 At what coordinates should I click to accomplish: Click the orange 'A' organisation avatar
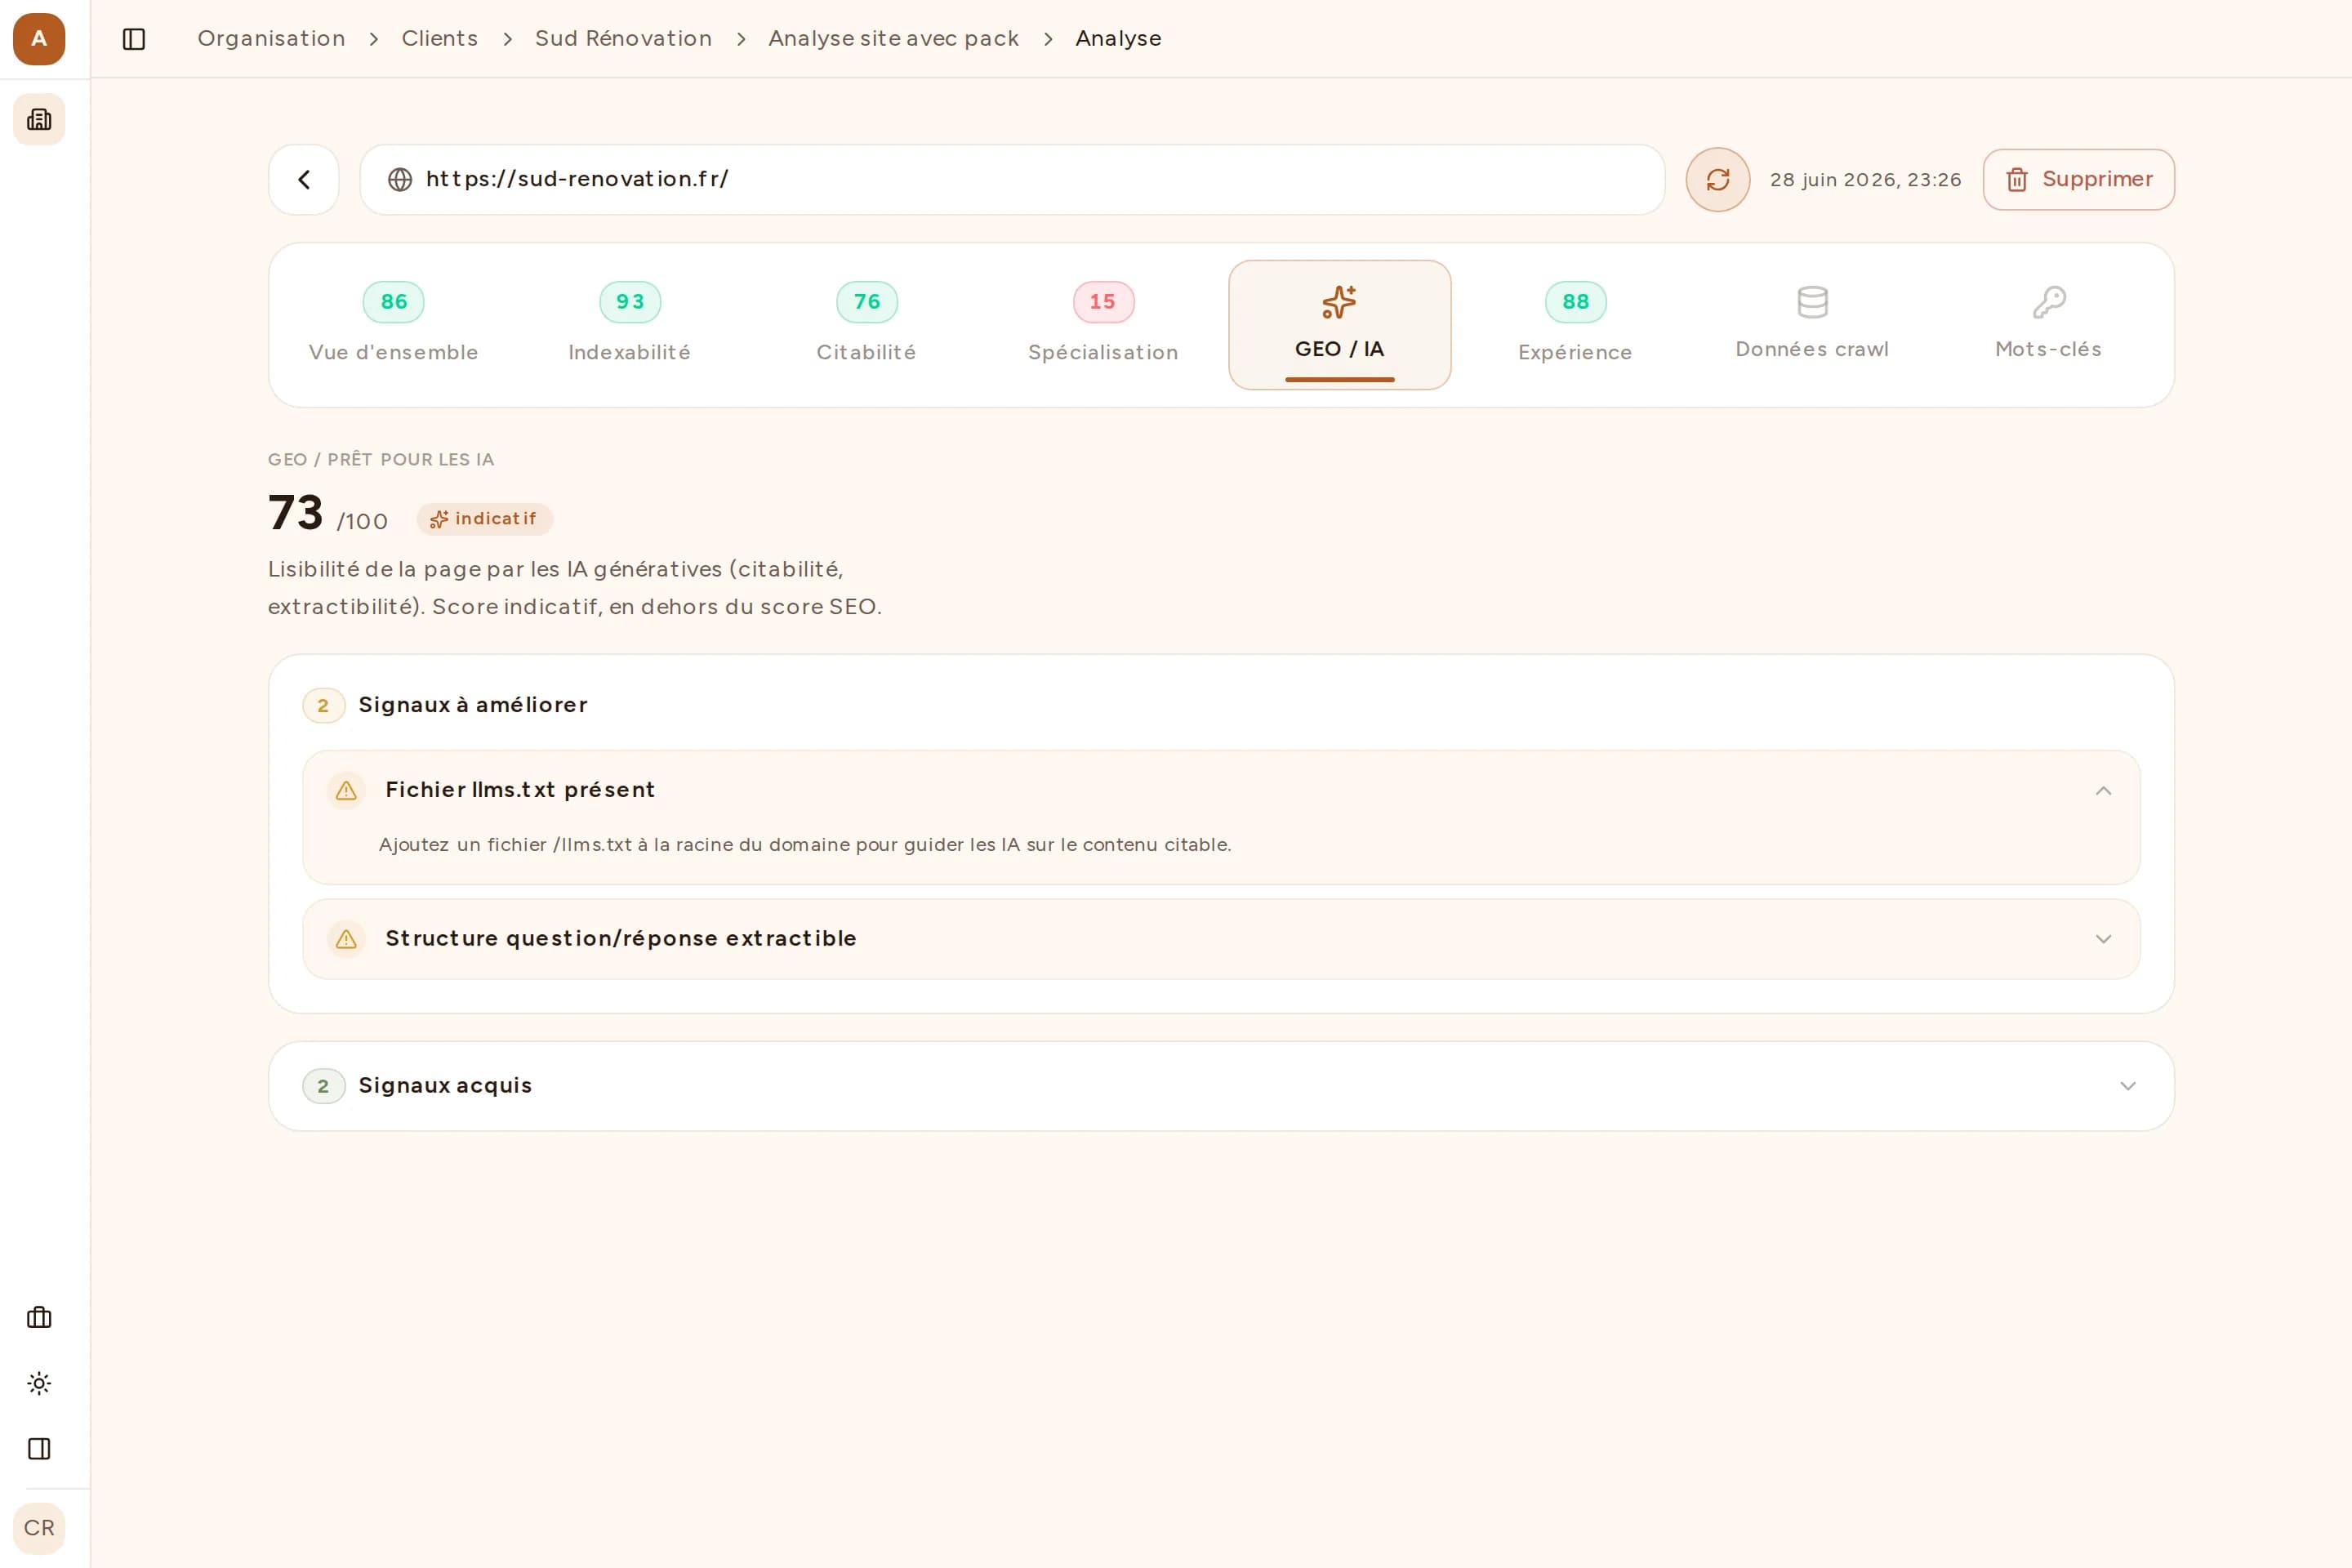[39, 39]
